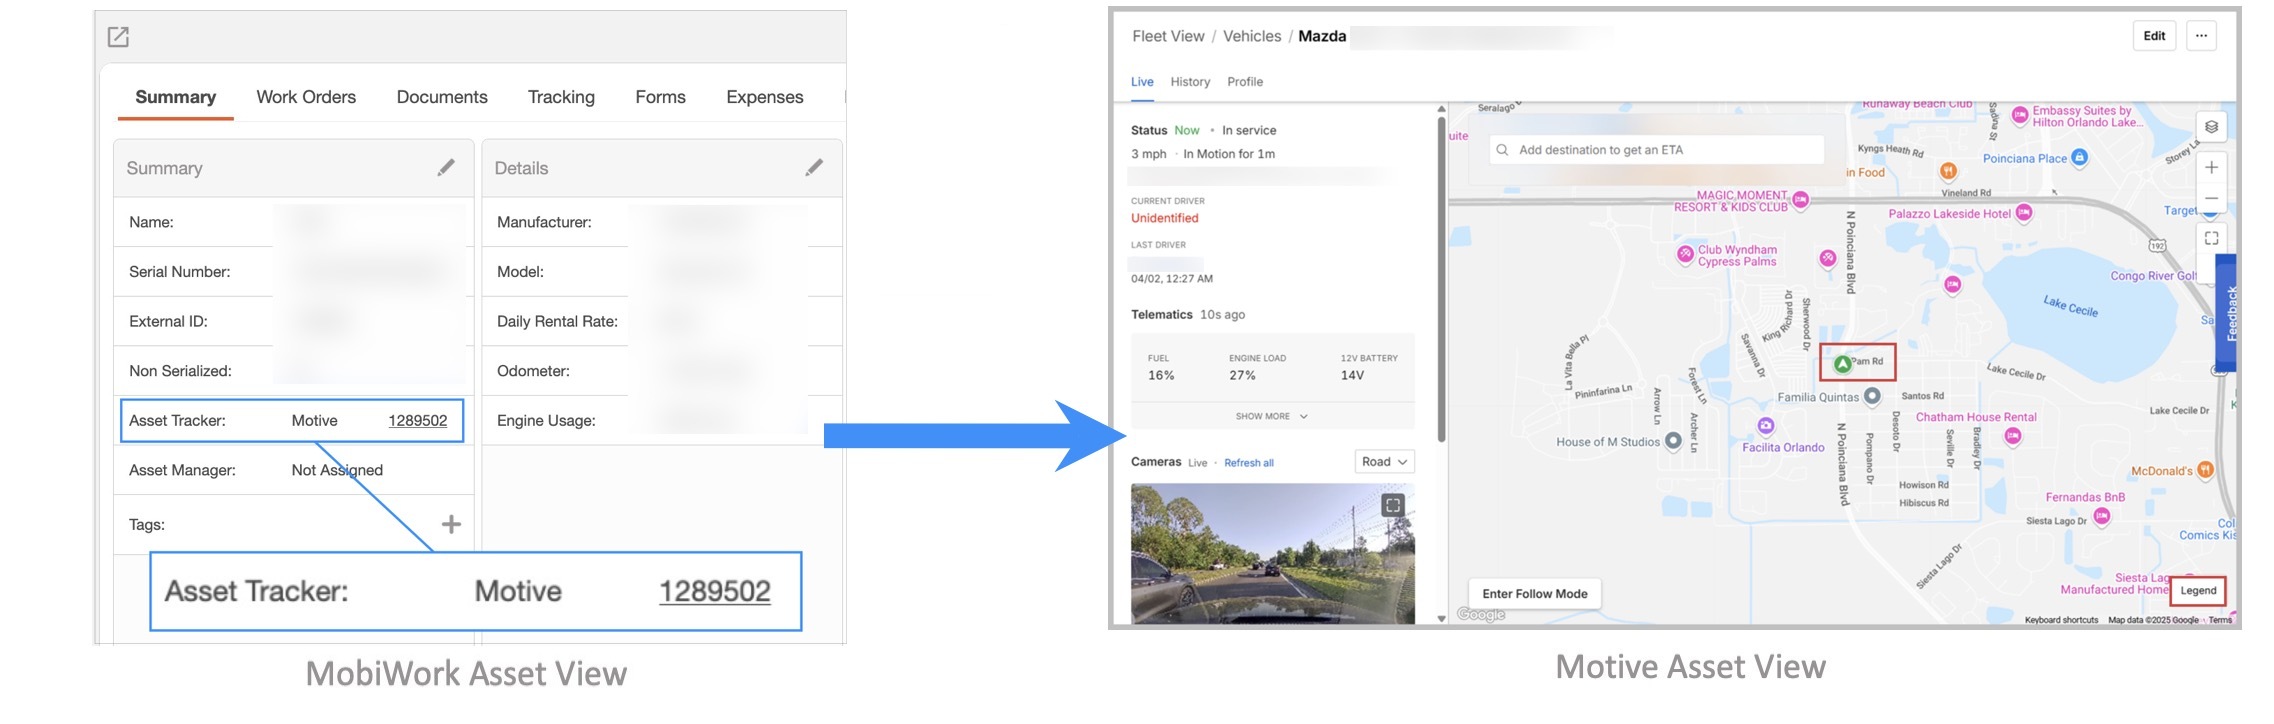The width and height of the screenshot is (2274, 724).
Task: Open the History tab
Action: tap(1190, 82)
